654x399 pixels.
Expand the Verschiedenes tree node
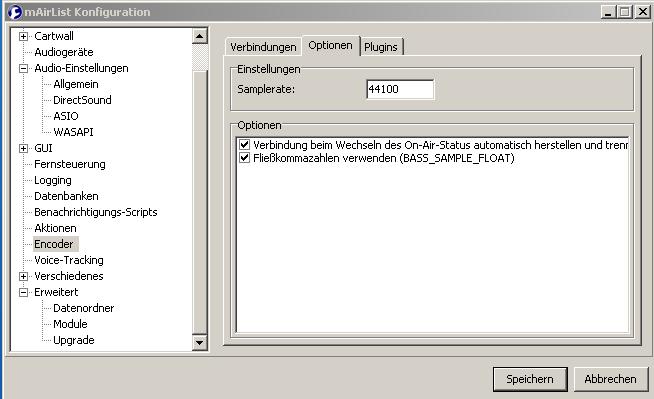[24, 276]
